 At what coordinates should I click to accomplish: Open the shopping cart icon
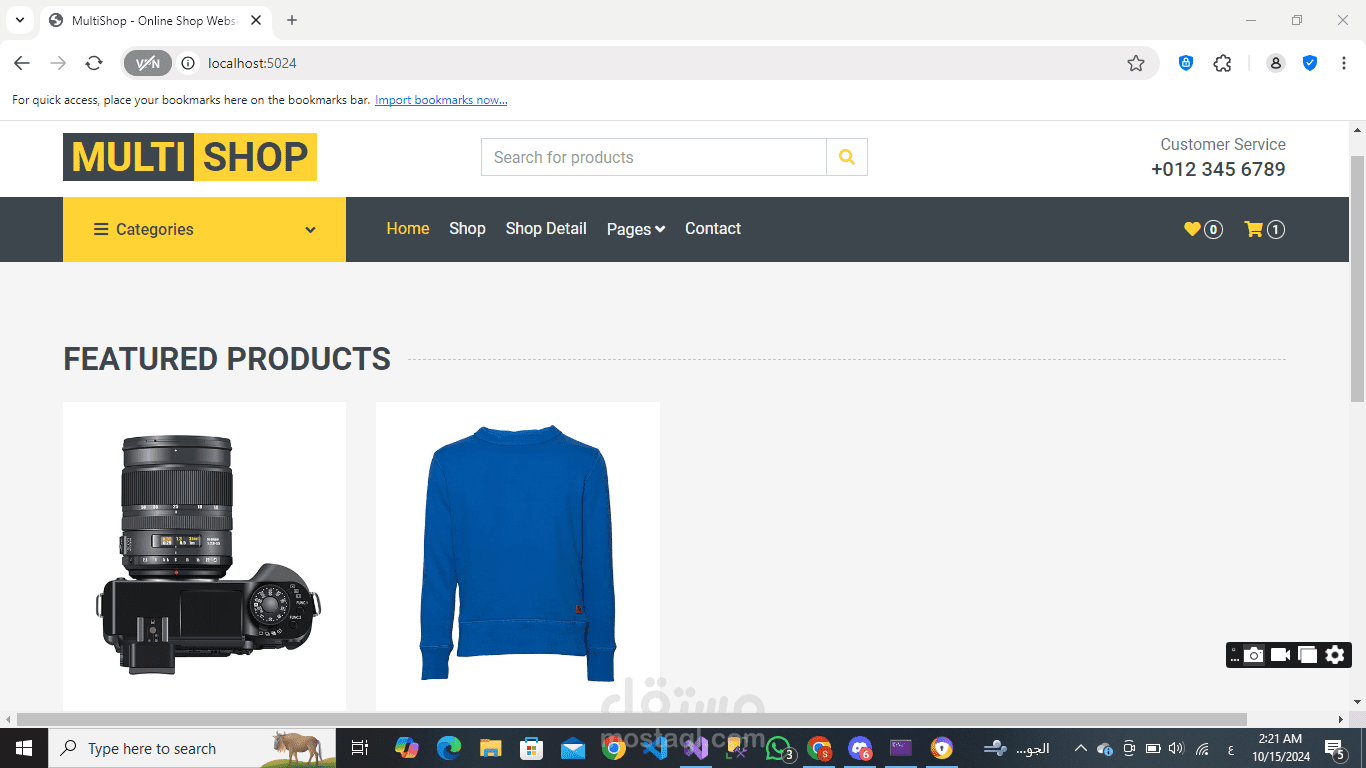(x=1253, y=229)
